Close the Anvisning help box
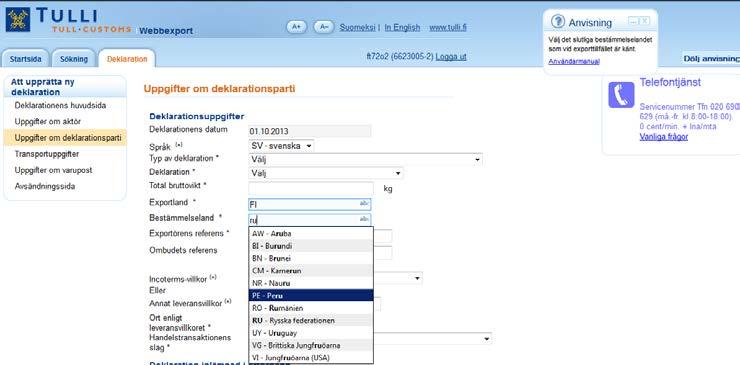The image size is (740, 365). coord(645,21)
